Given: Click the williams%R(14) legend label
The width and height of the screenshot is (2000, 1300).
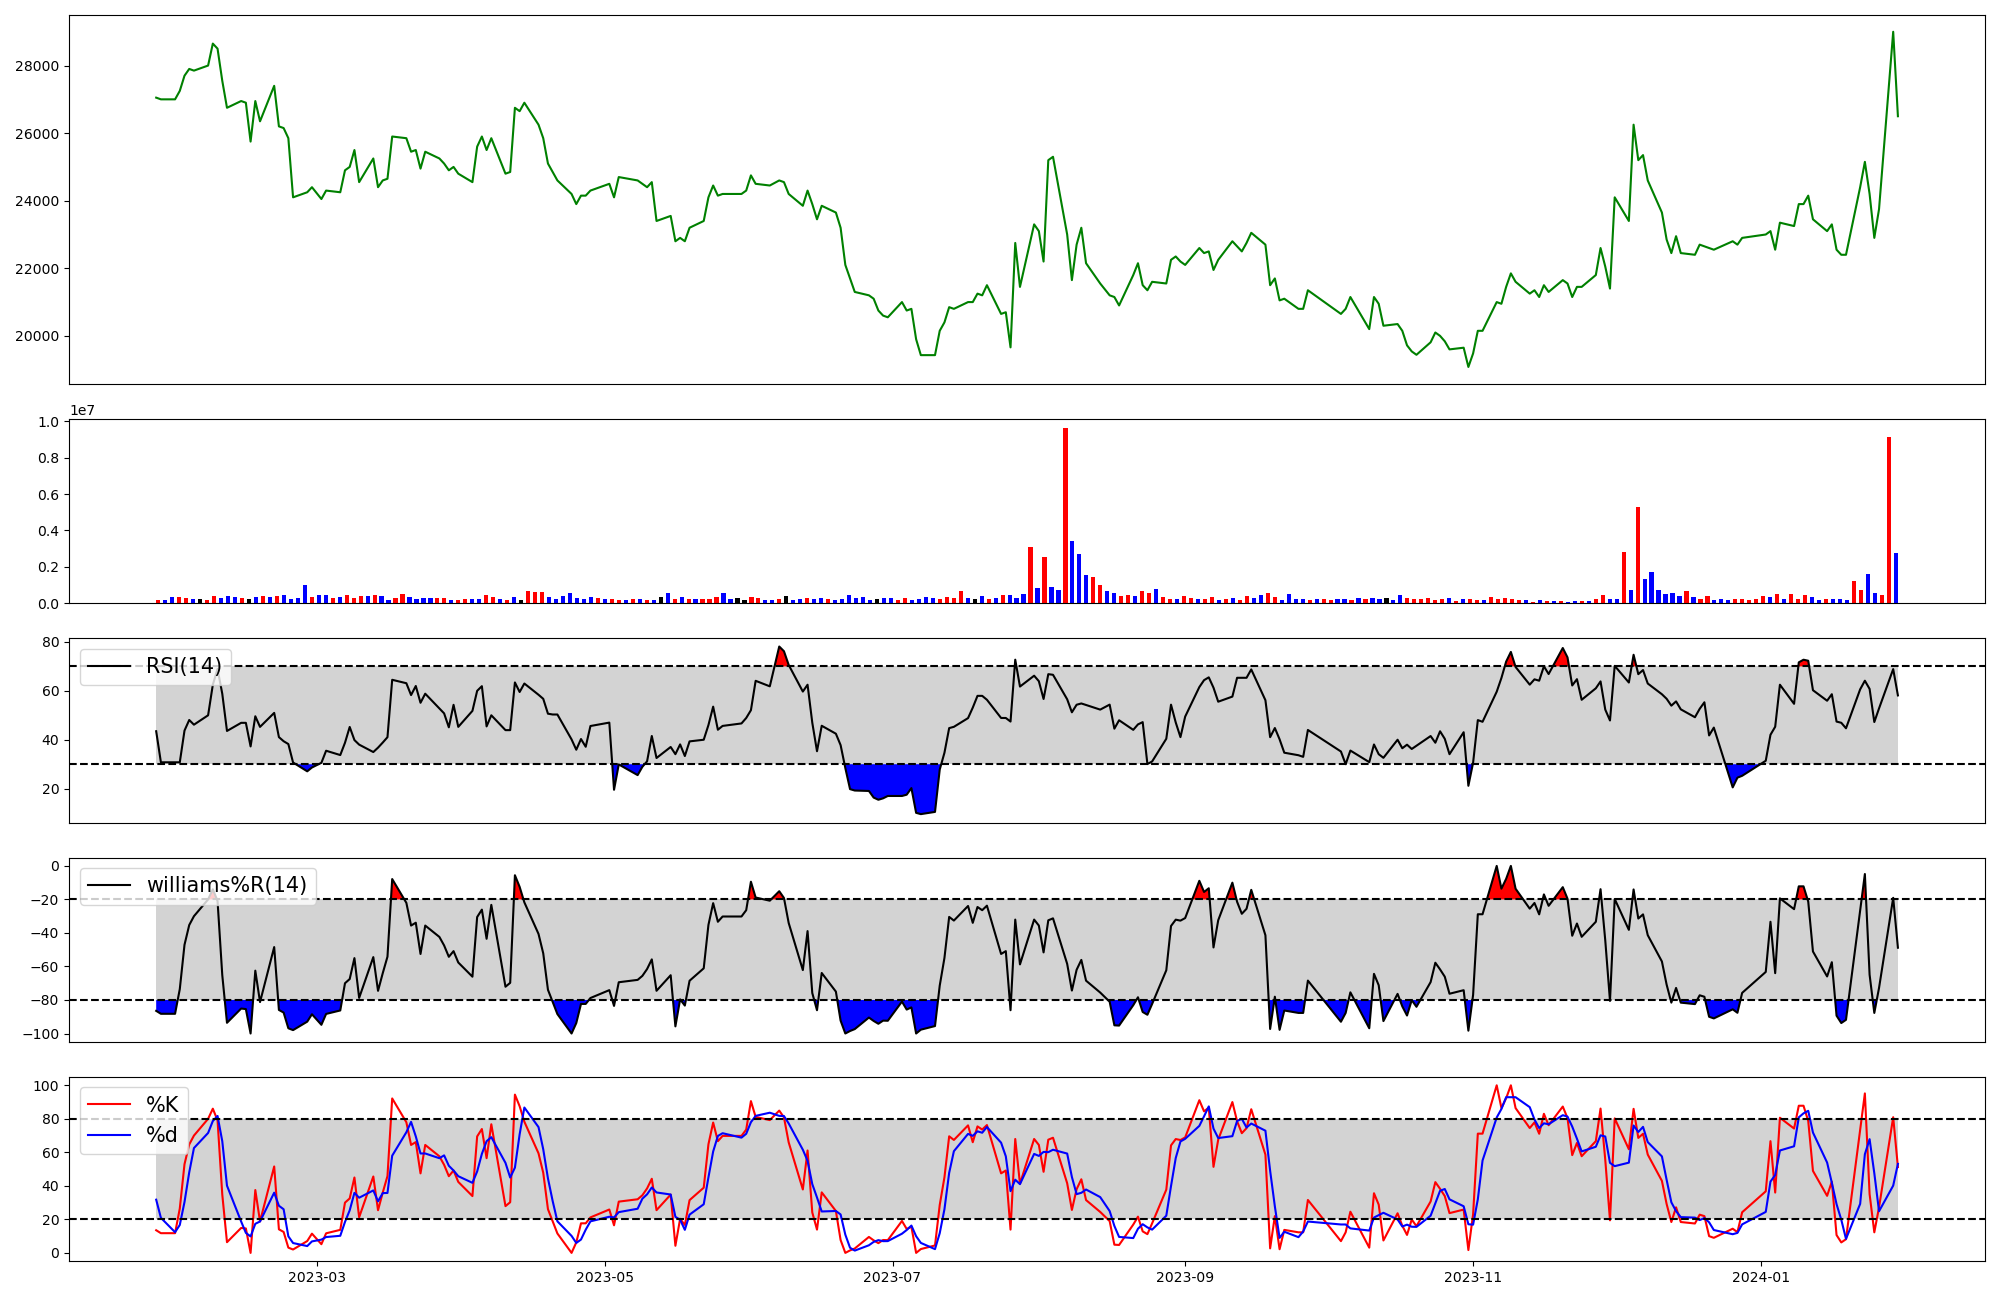Looking at the screenshot, I should click(x=226, y=885).
